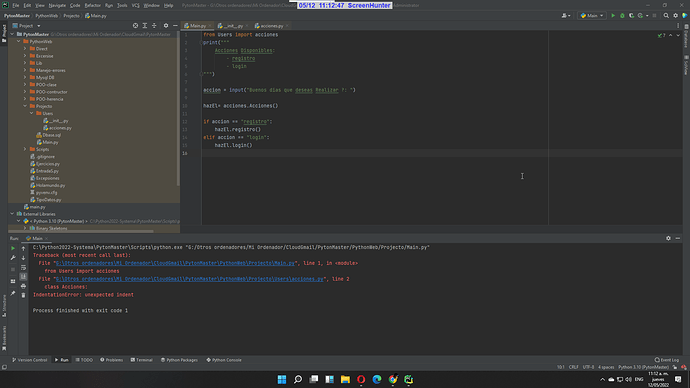
Task: Select Dbase.sql in the project tree
Action: [x=51, y=135]
